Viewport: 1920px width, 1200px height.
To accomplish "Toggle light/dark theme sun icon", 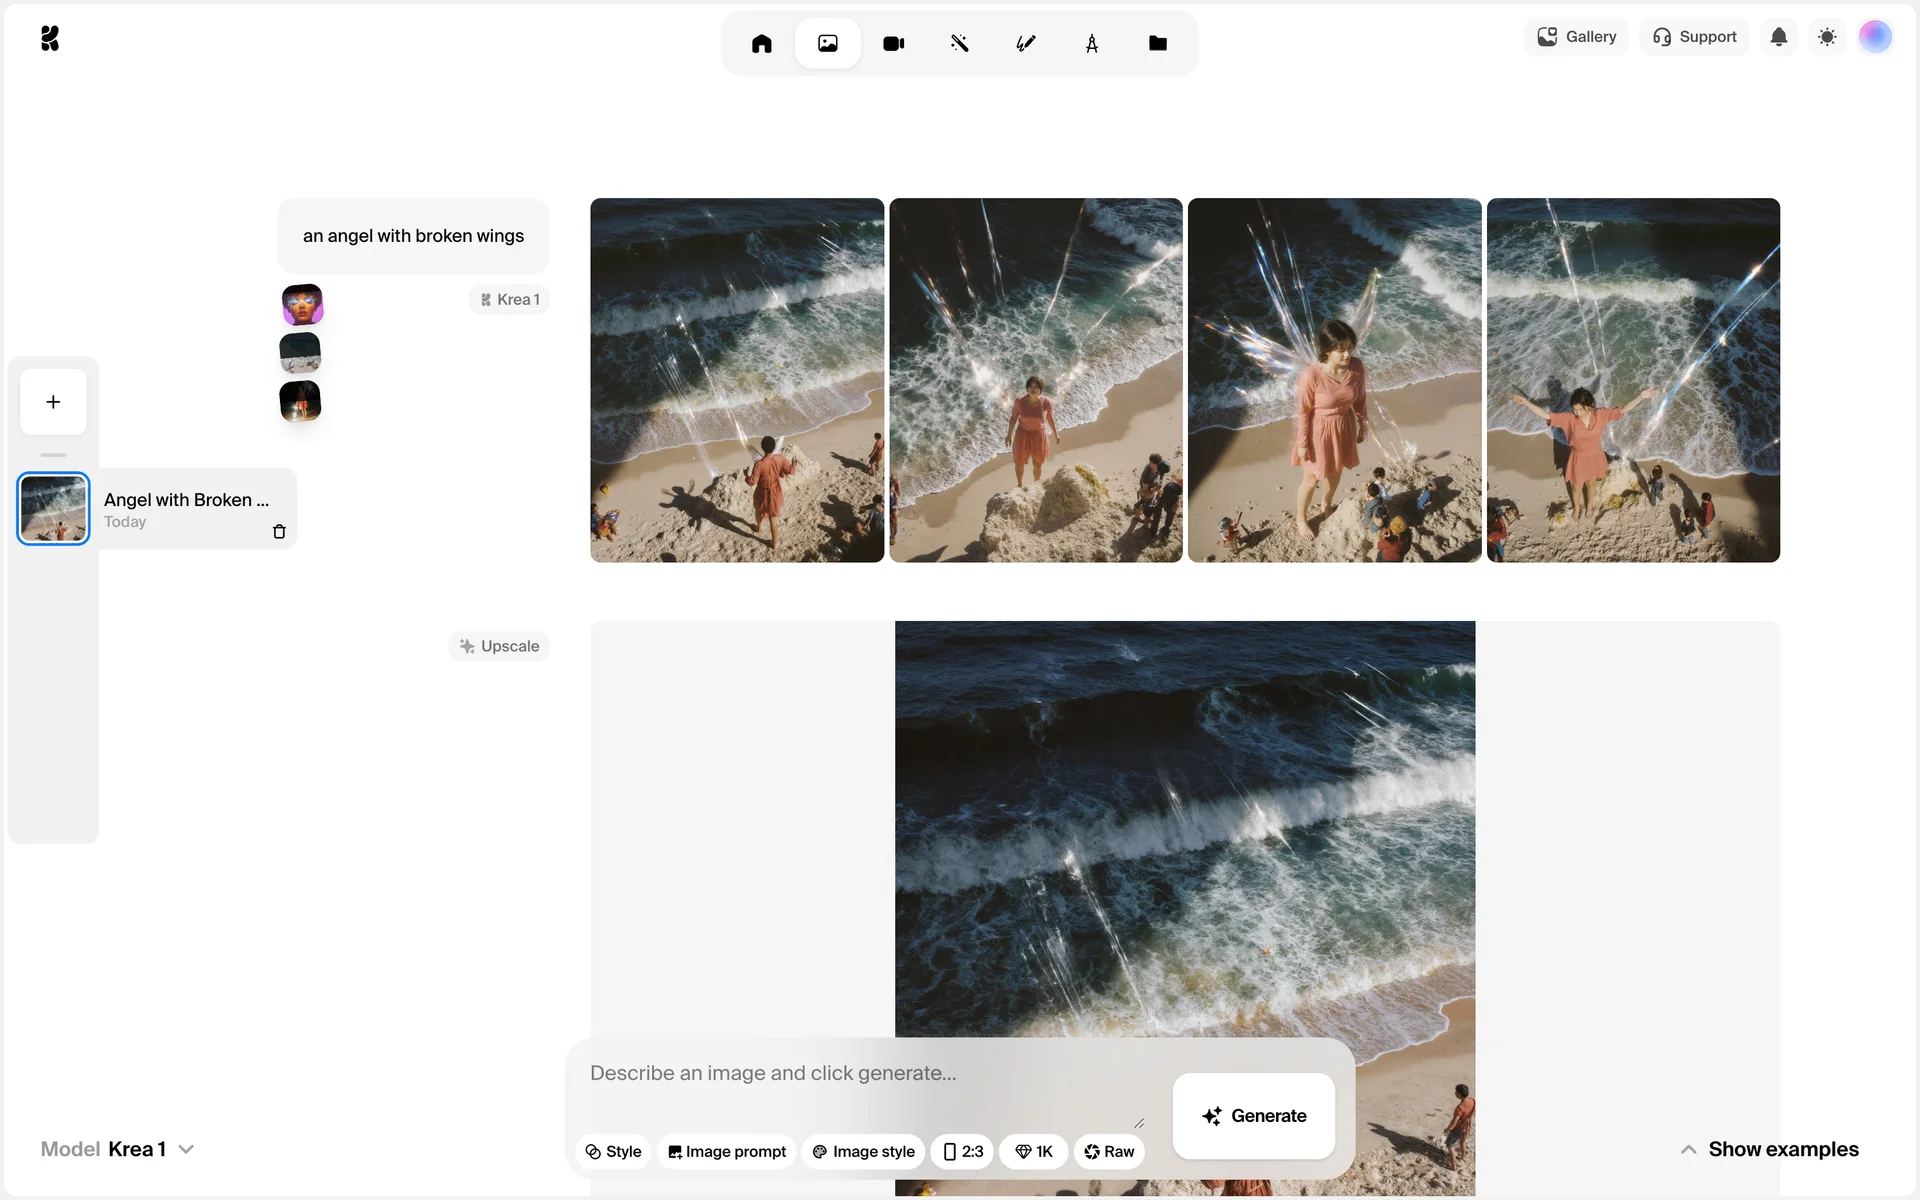I will (1826, 37).
